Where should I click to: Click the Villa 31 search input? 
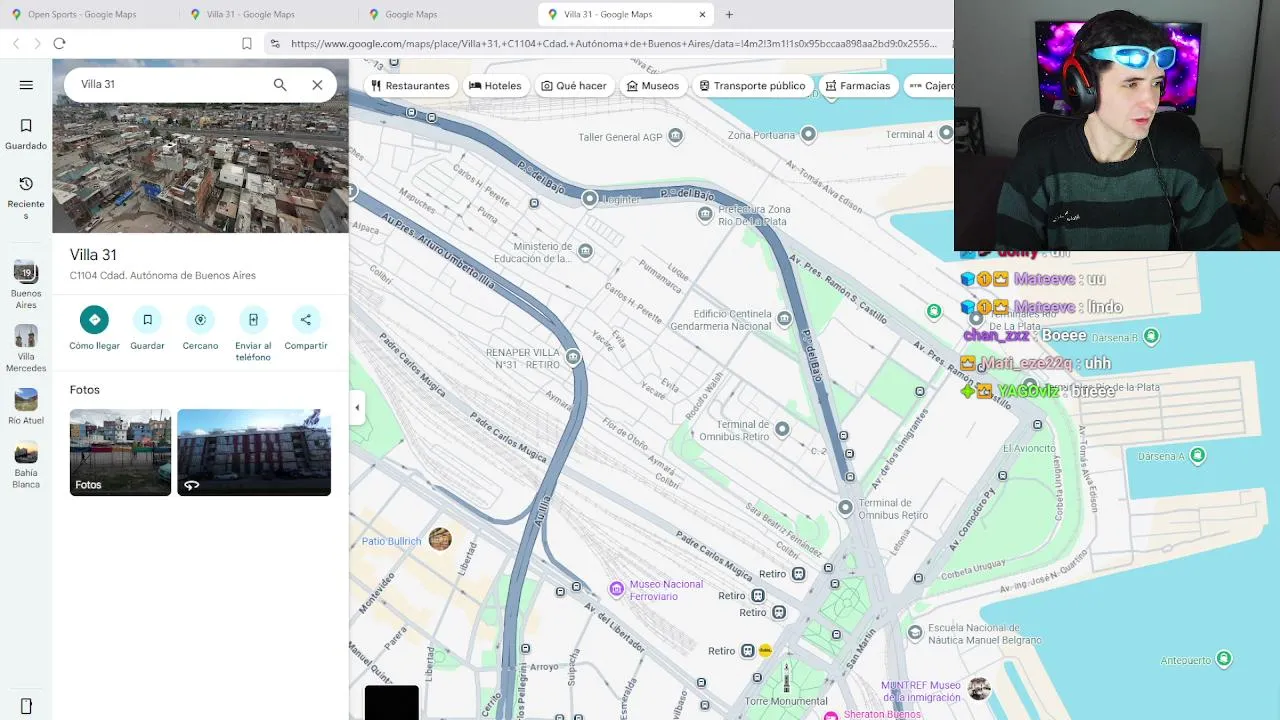[x=170, y=85]
